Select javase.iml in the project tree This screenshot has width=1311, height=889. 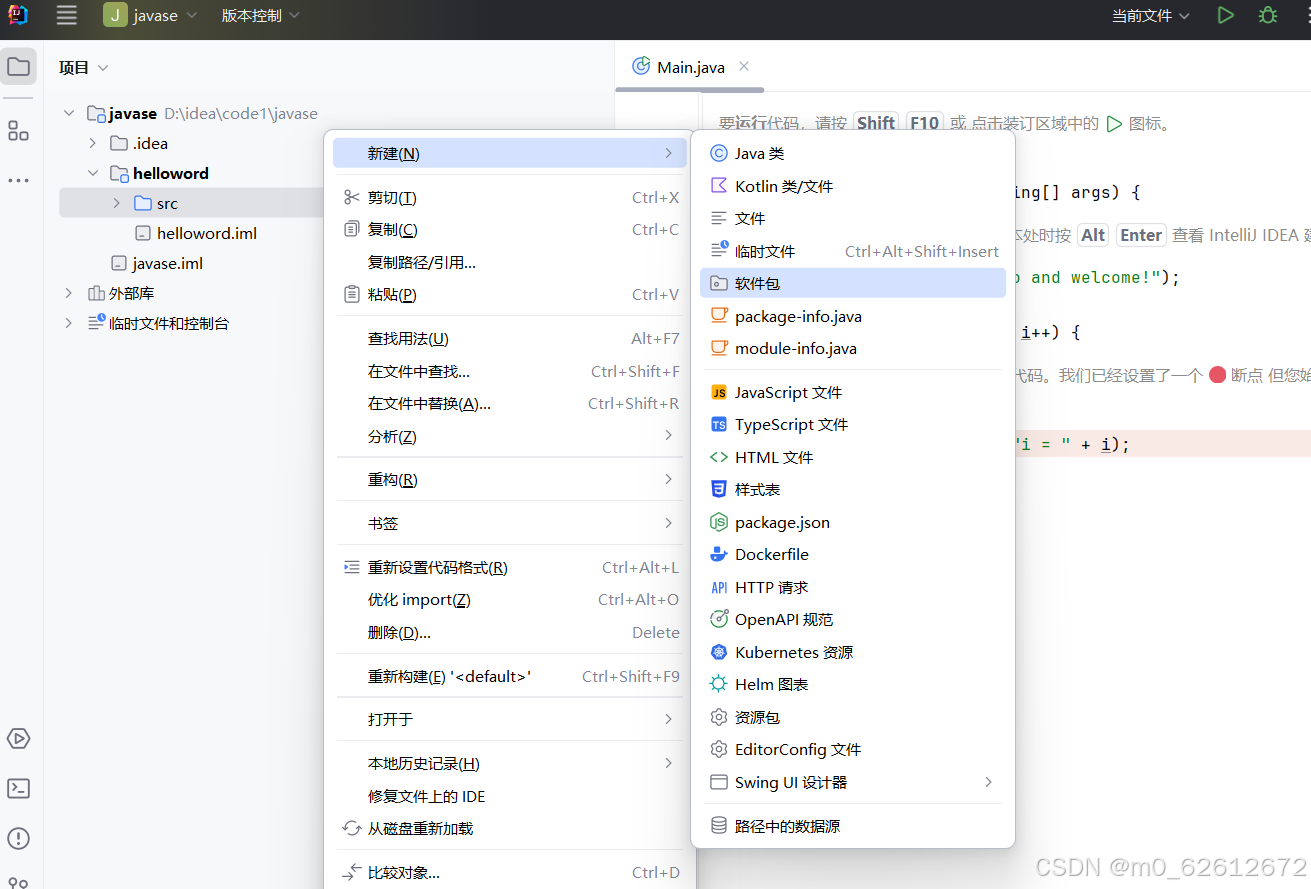tap(167, 263)
